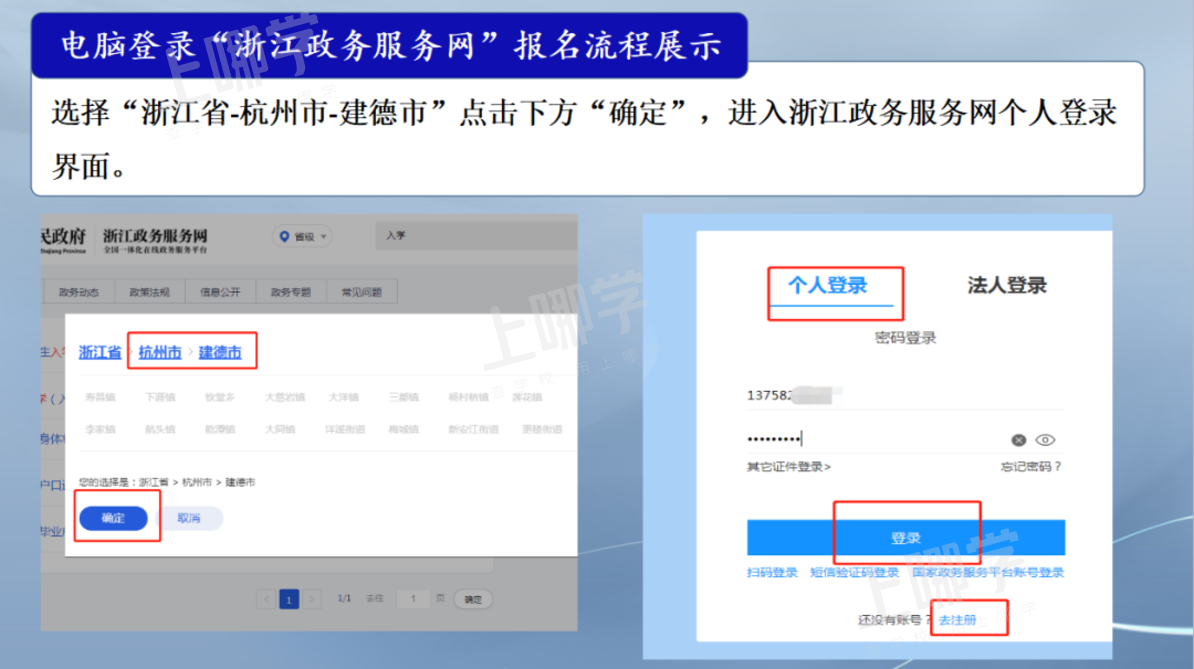
Task: Choose 寿昌镇 from the town list
Action: point(100,397)
